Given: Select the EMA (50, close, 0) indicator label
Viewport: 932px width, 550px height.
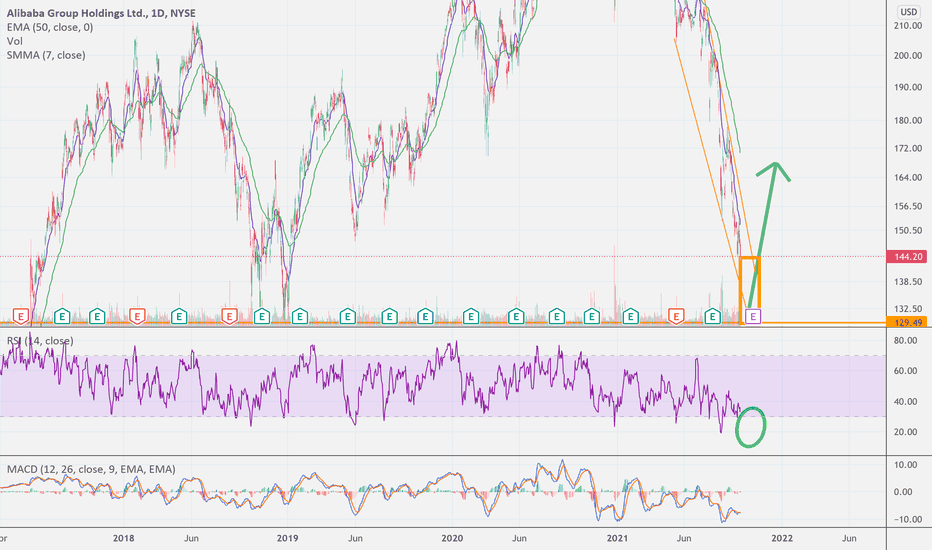Looking at the screenshot, I should (50, 27).
